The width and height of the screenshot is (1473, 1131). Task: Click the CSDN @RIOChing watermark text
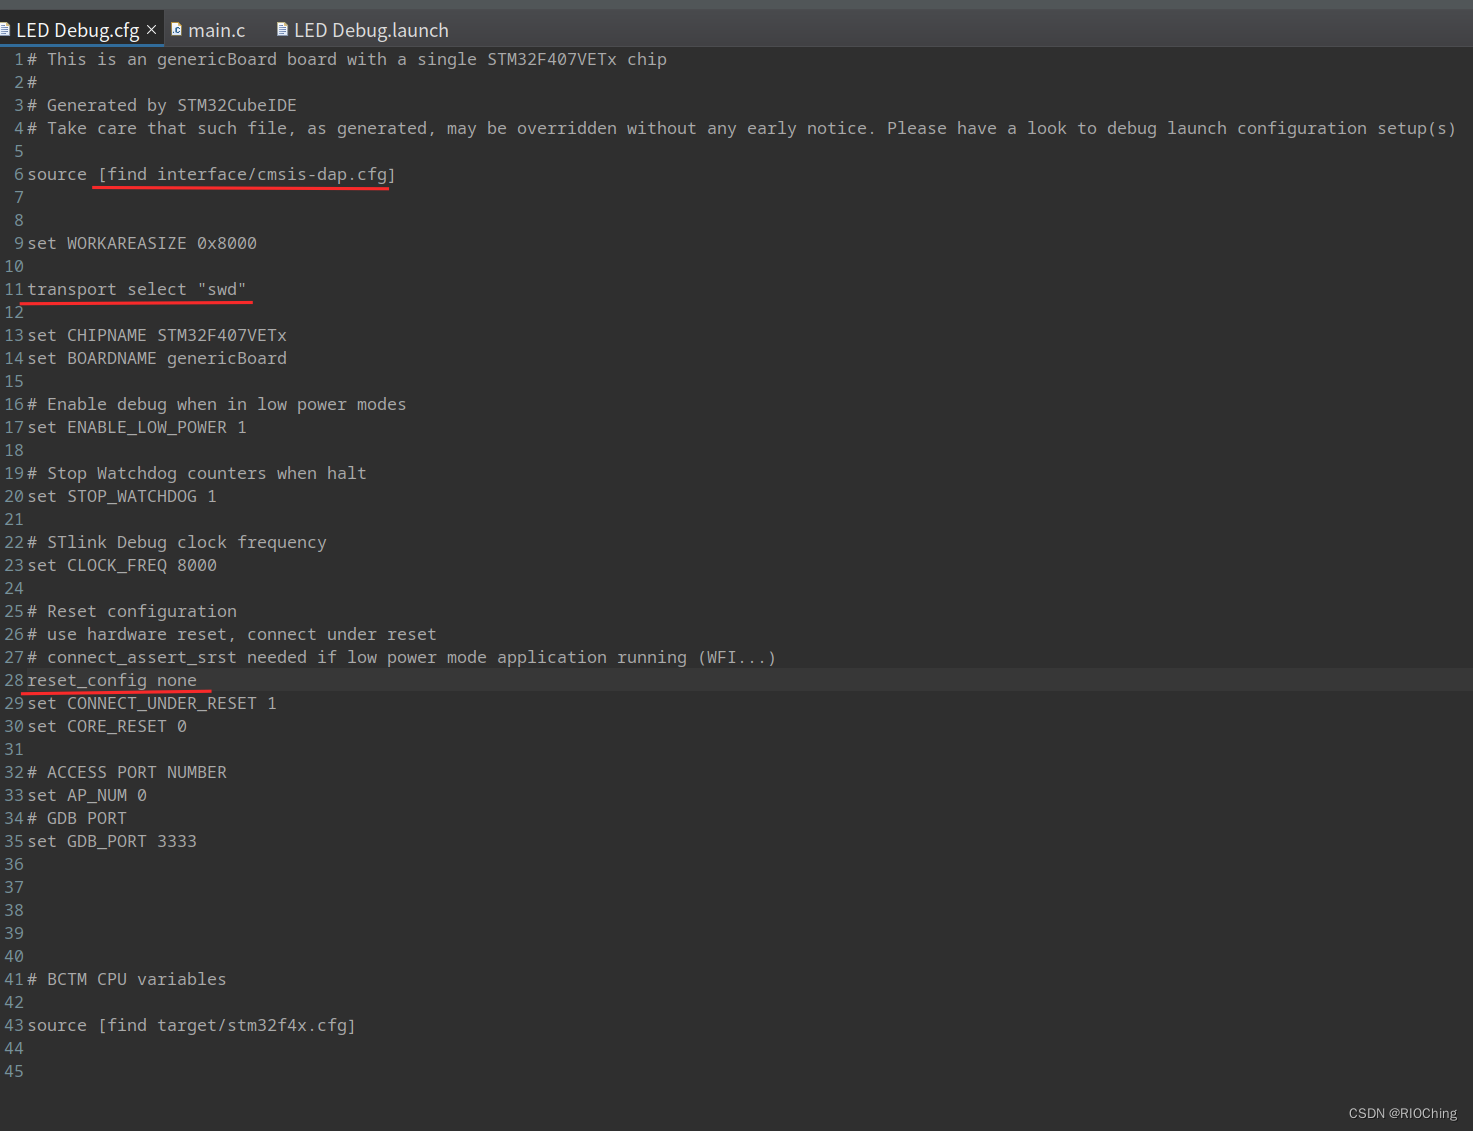(x=1401, y=1113)
